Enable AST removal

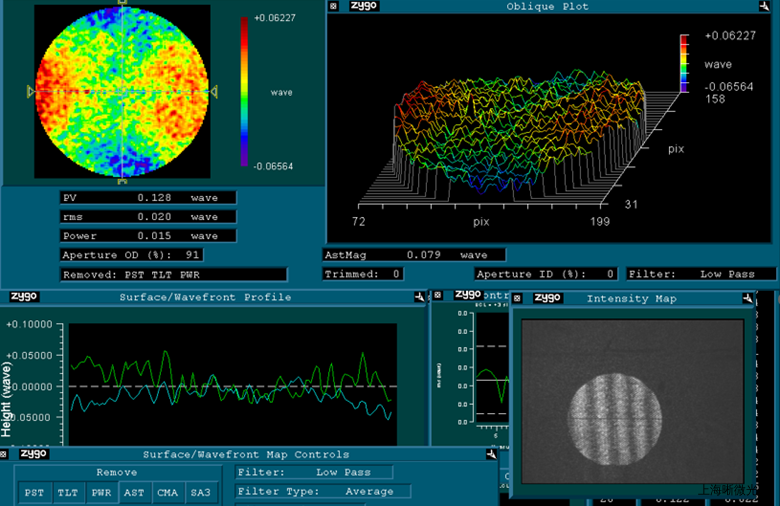[134, 492]
